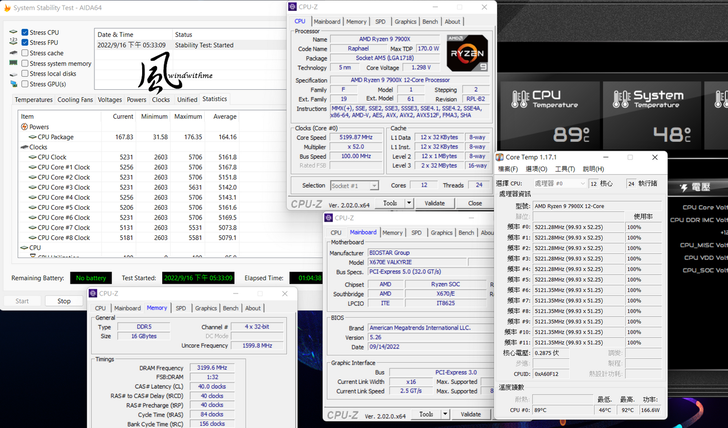728x428 pixels.
Task: Enable the Stress cache checkbox
Action: pyautogui.click(x=25, y=53)
